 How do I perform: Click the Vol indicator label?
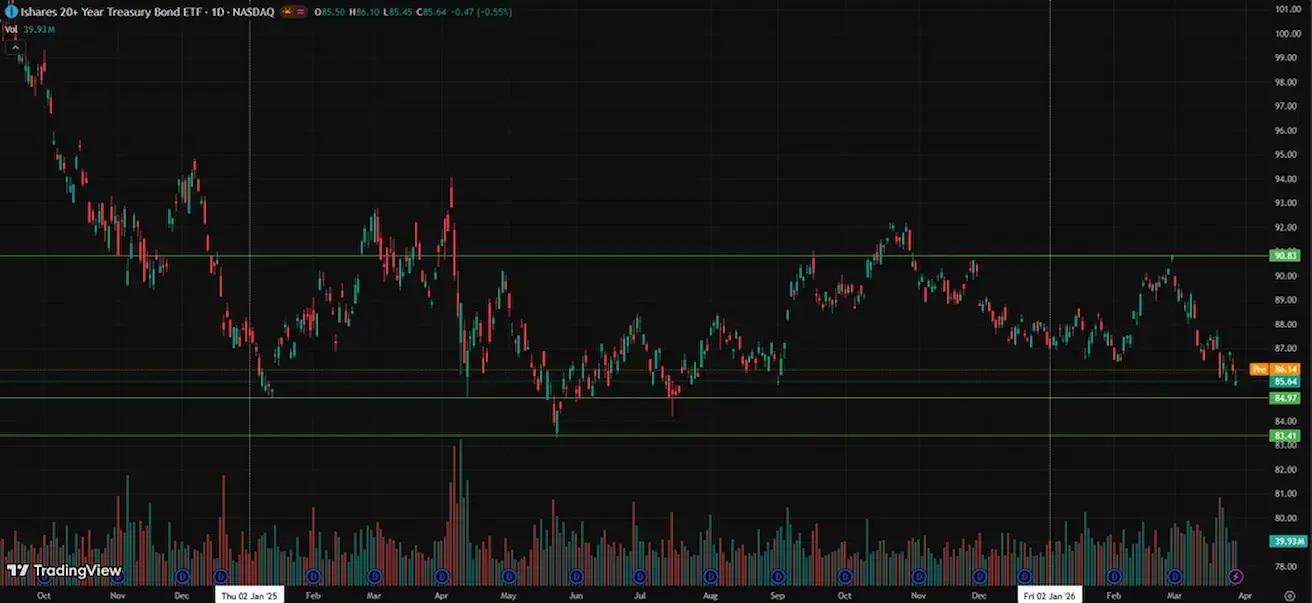[x=11, y=29]
